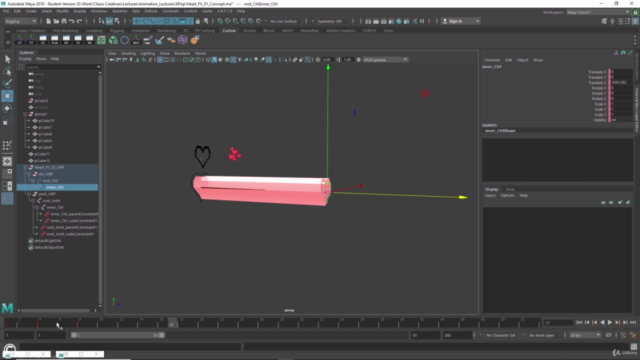Go to end of playback range
This screenshot has height=360, width=640.
pyautogui.click(x=633, y=322)
